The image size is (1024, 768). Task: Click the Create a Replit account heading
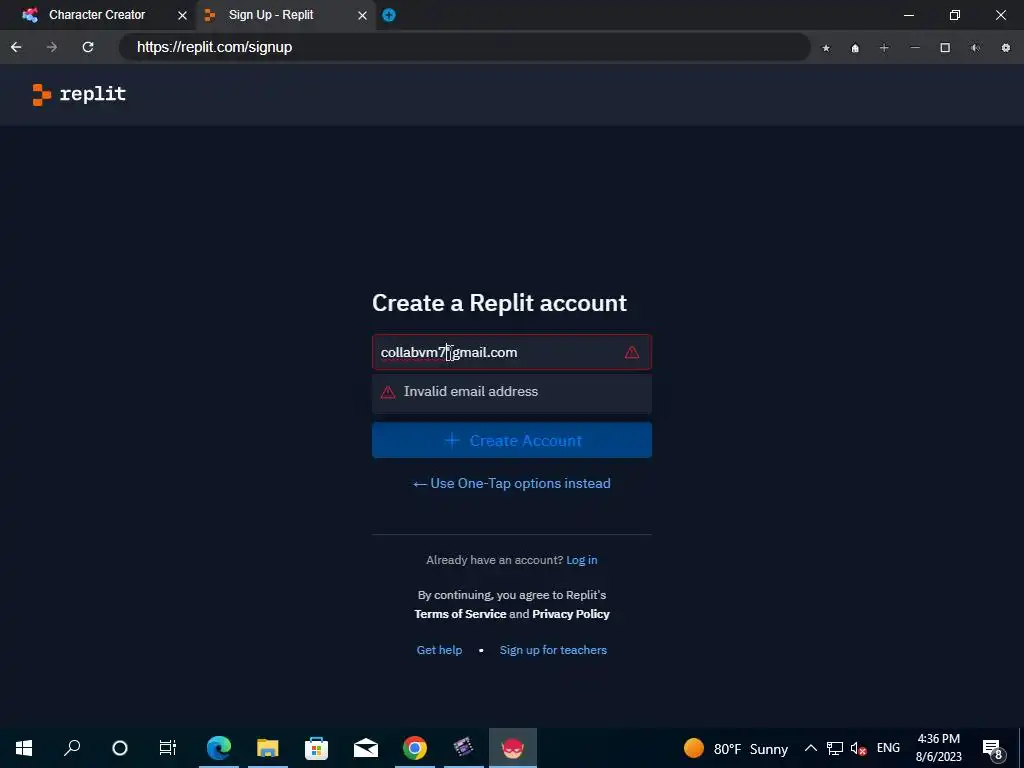500,303
